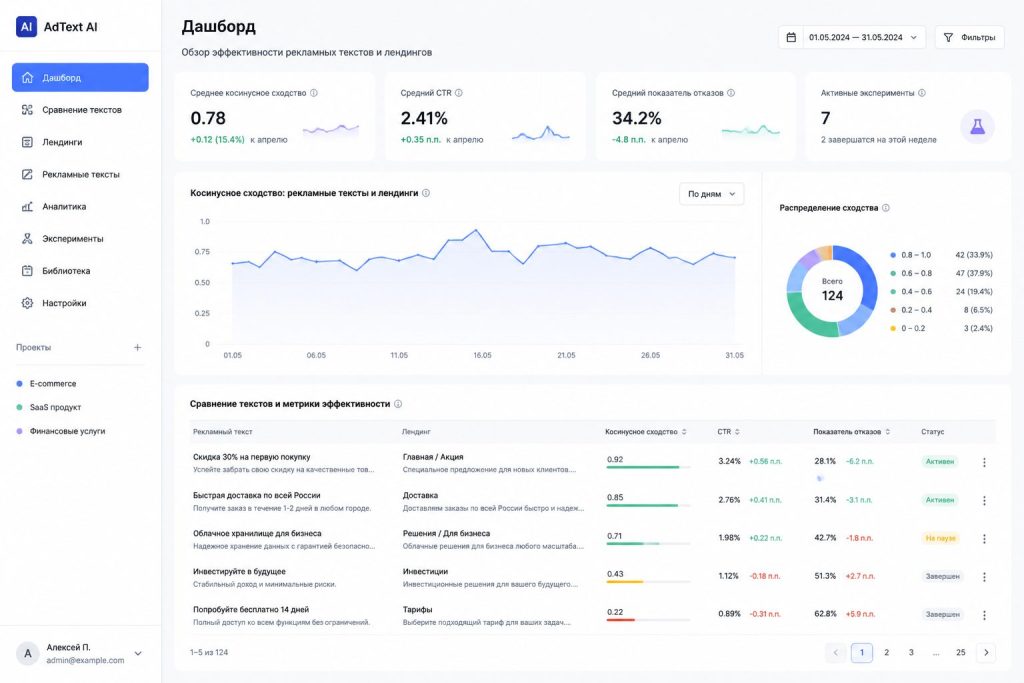This screenshot has width=1024, height=683.
Task: Open Рекламные тексты in sidebar
Action: coord(80,174)
